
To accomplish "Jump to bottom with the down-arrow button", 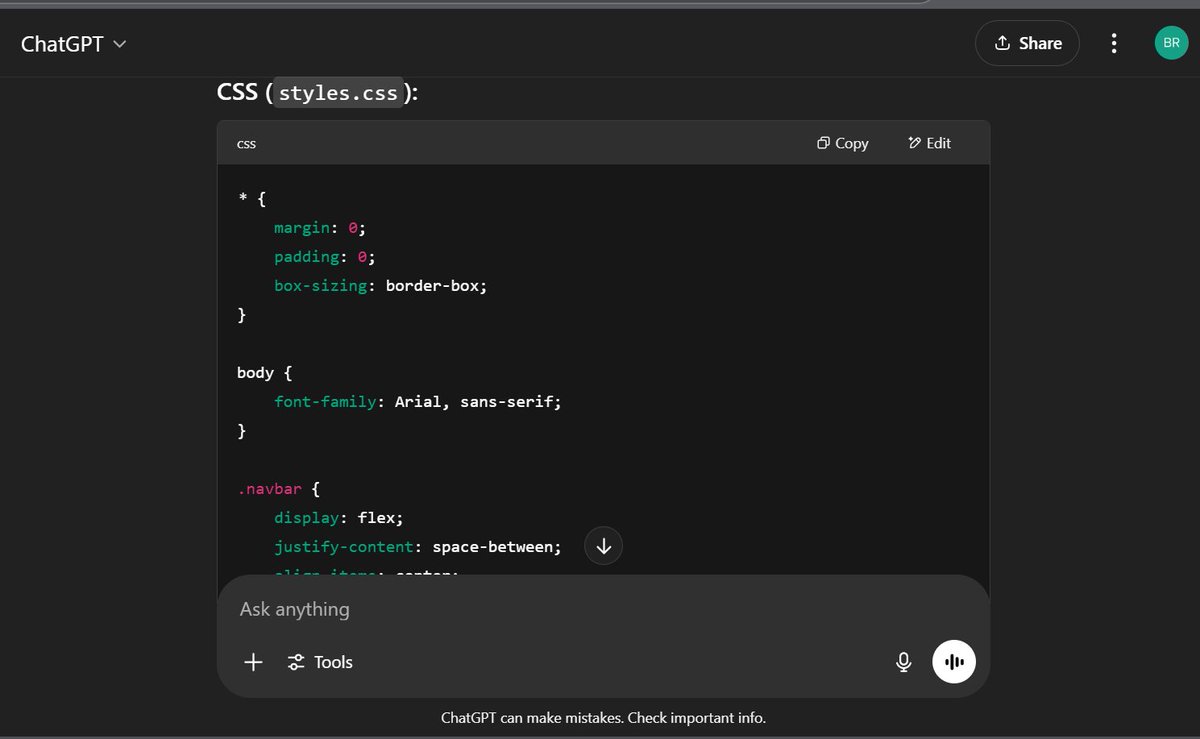I will pos(603,546).
